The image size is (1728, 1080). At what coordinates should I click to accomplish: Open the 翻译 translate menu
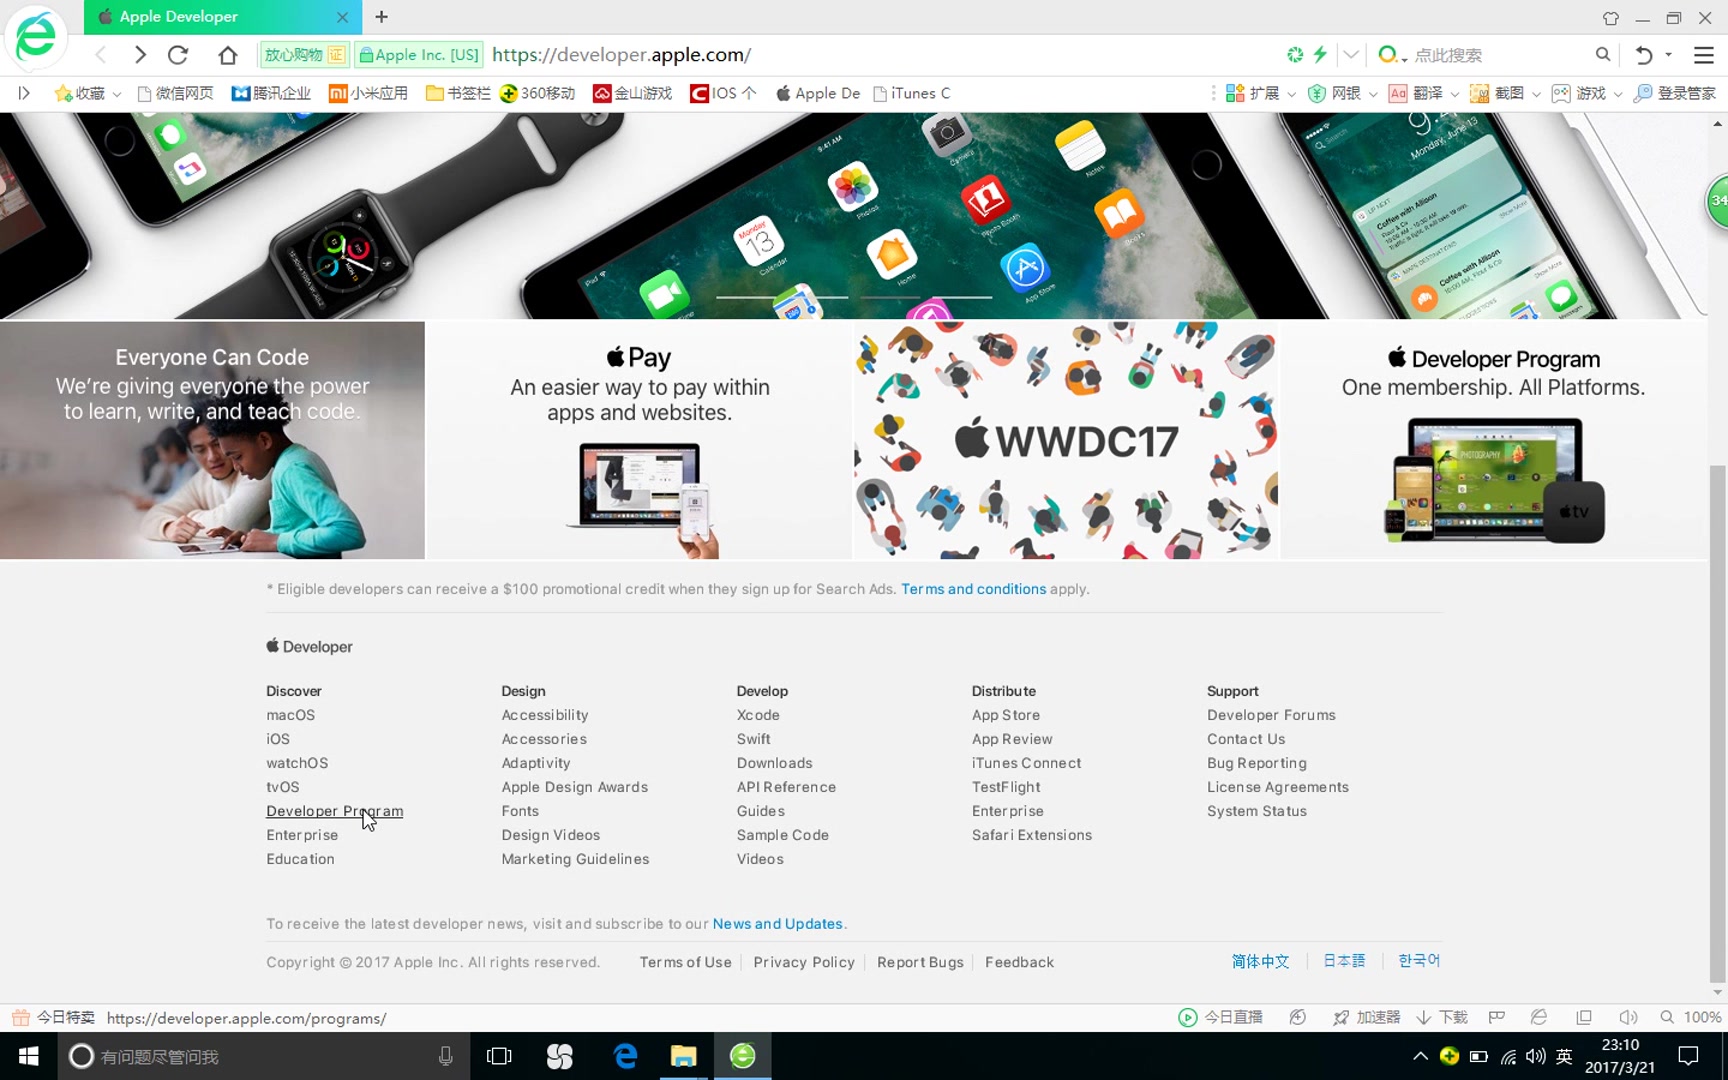tap(1423, 93)
